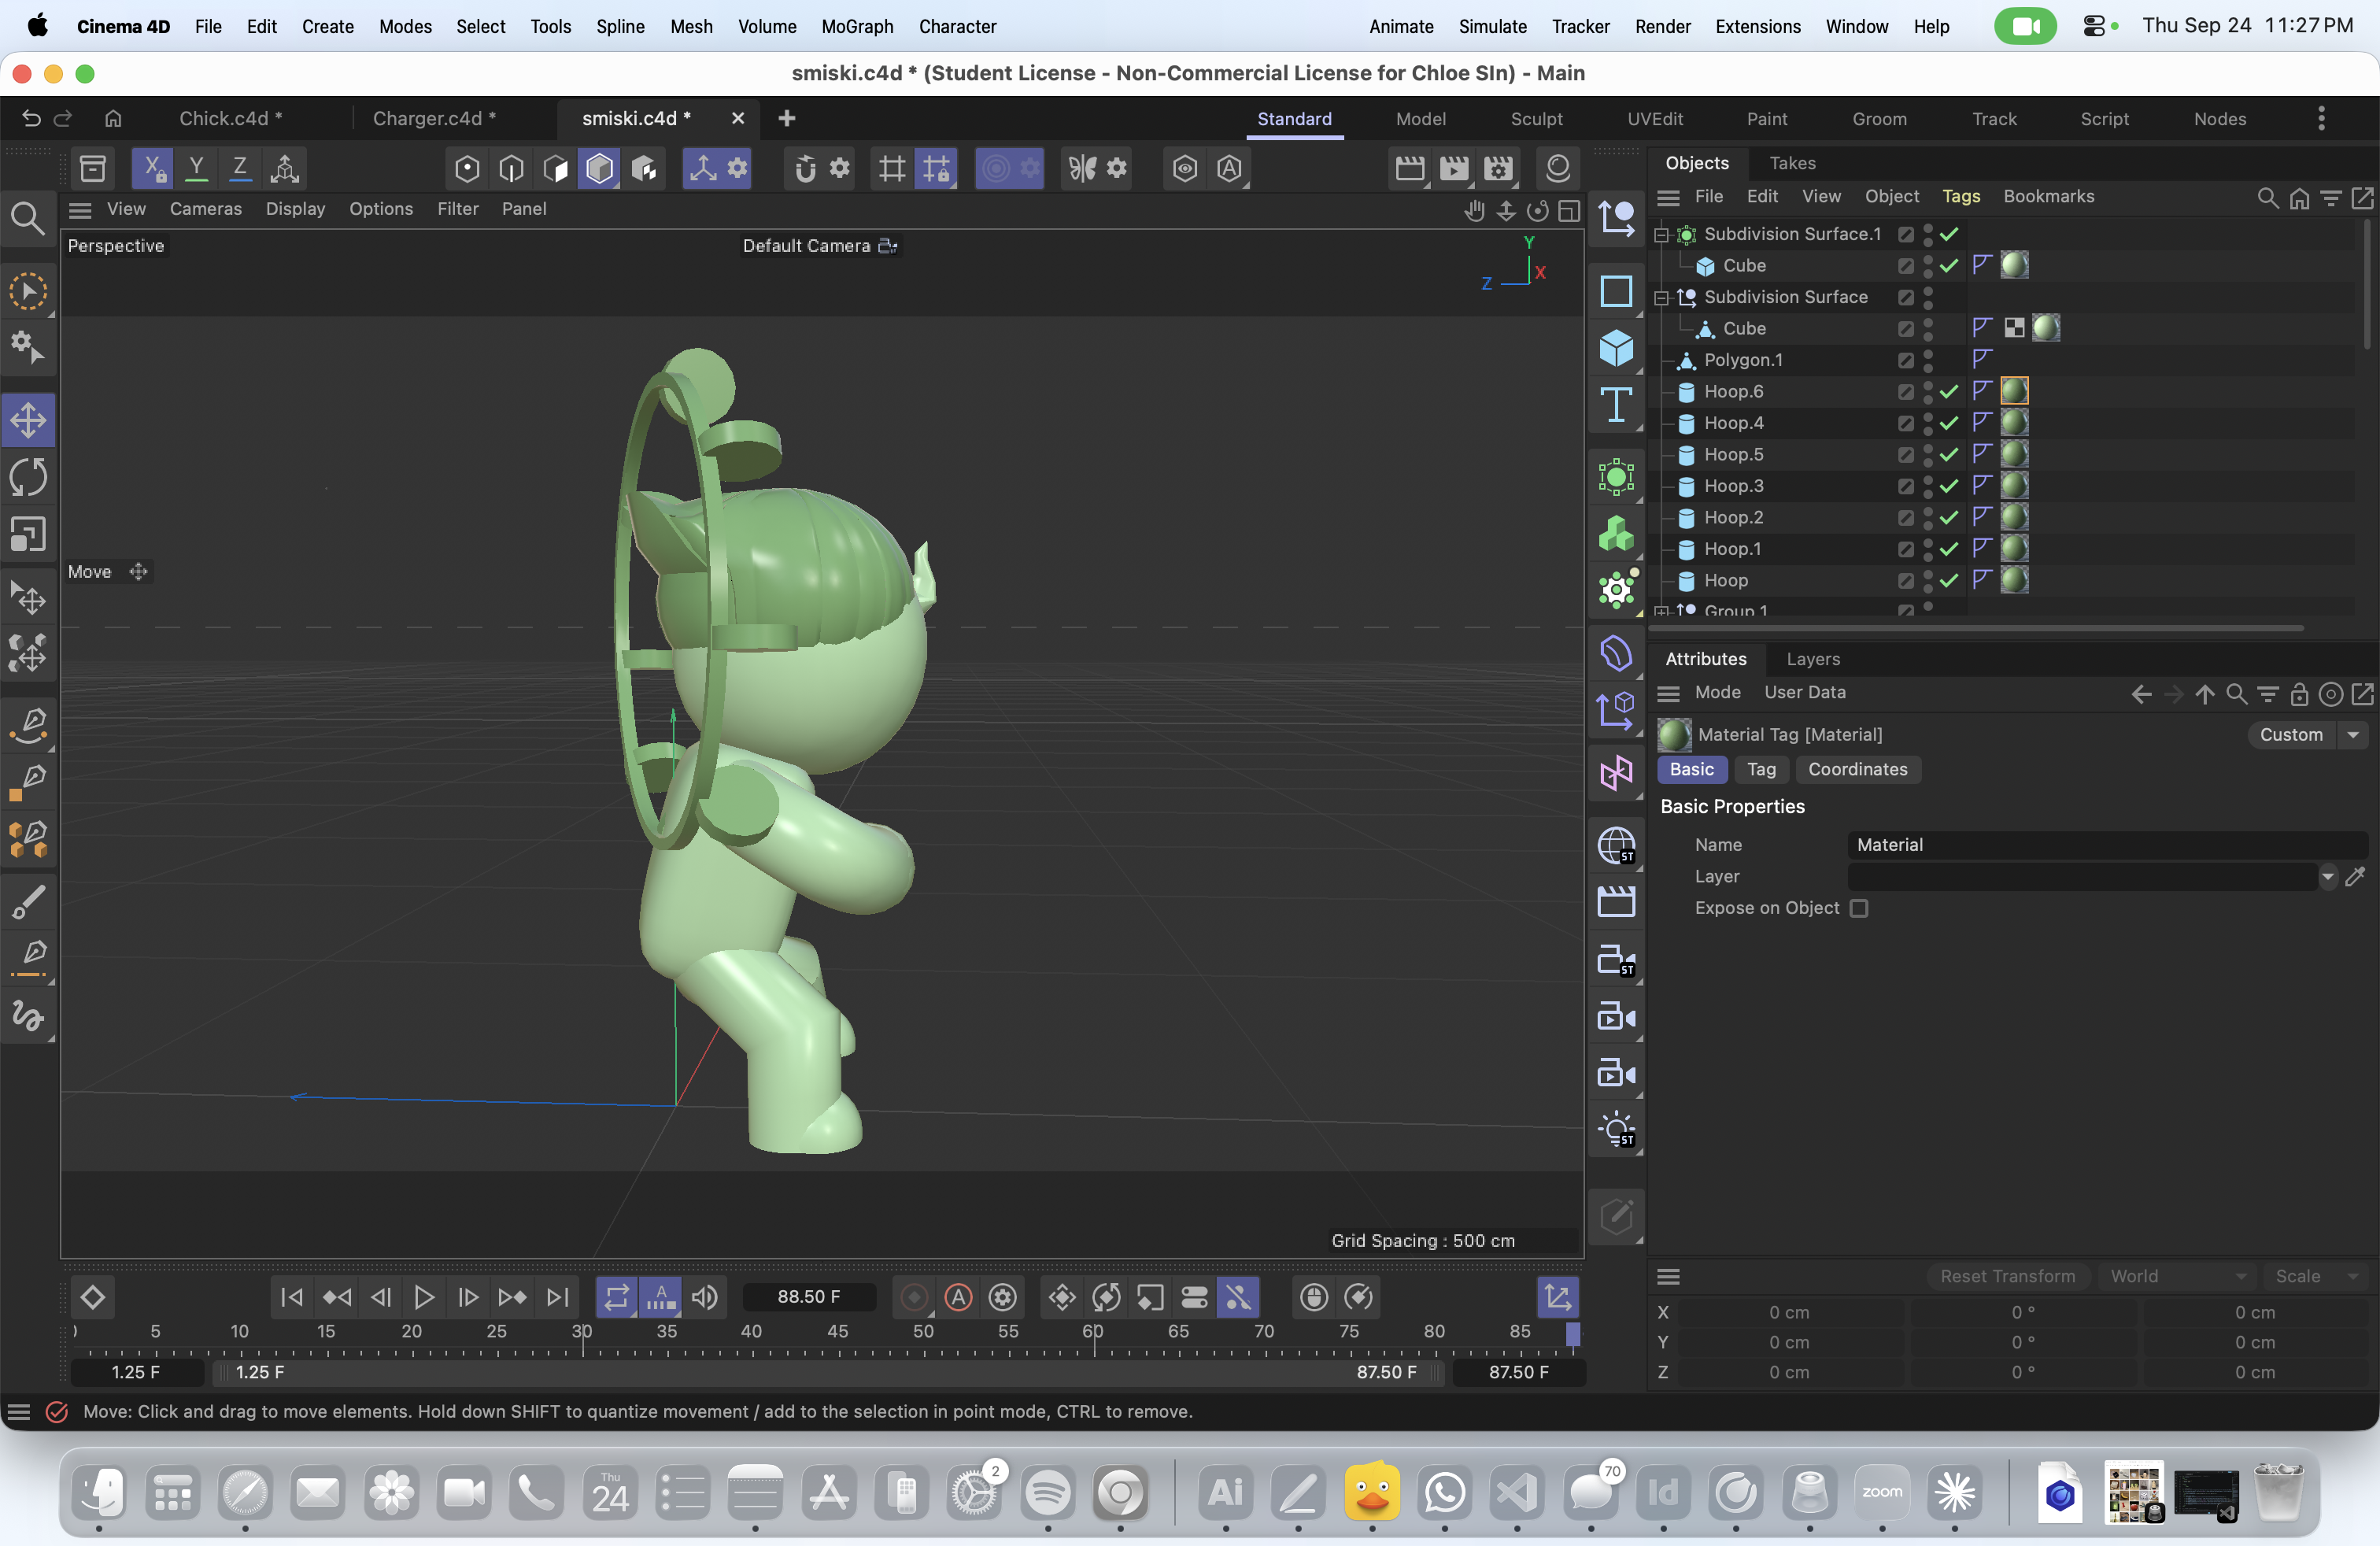Toggle Z axis lock
This screenshot has height=1546, width=2380.
240,168
